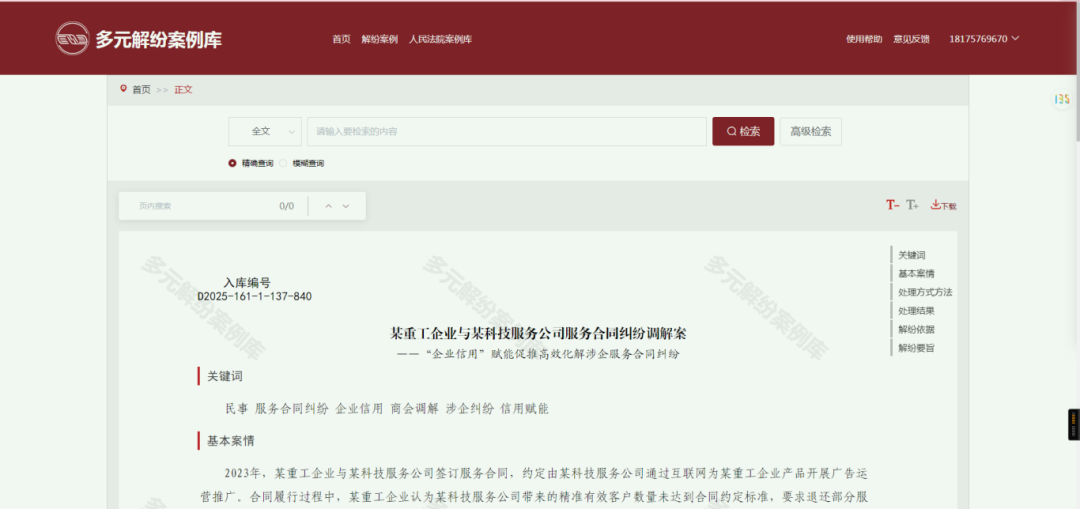Click the 入库编号 label
The height and width of the screenshot is (509, 1080).
(x=247, y=282)
